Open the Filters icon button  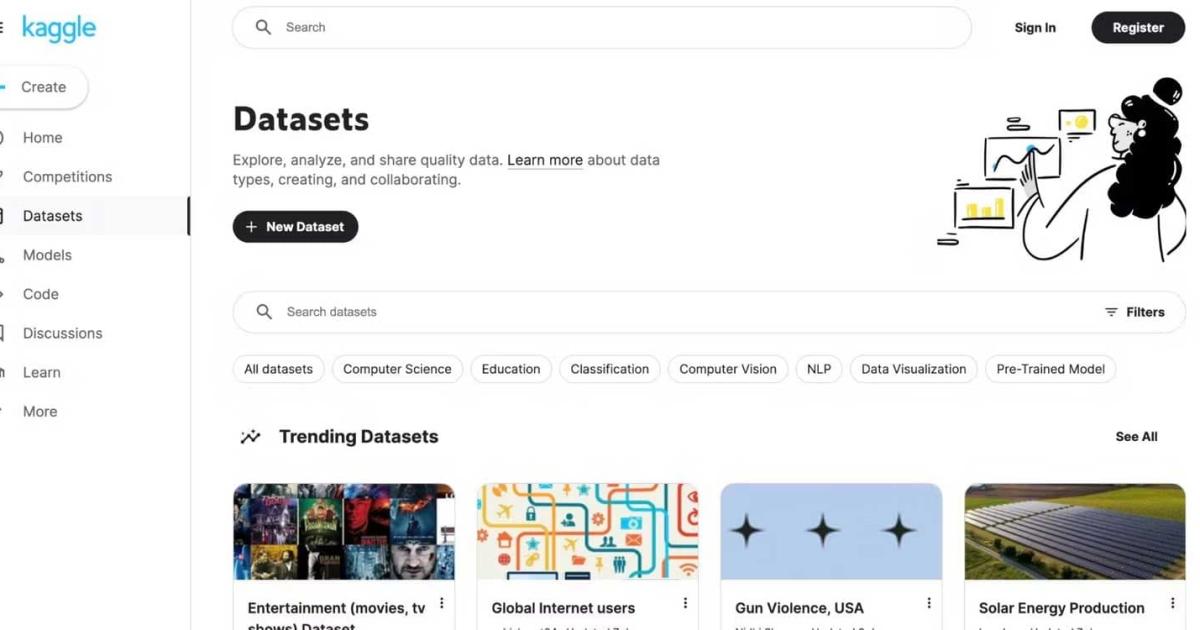(1134, 312)
